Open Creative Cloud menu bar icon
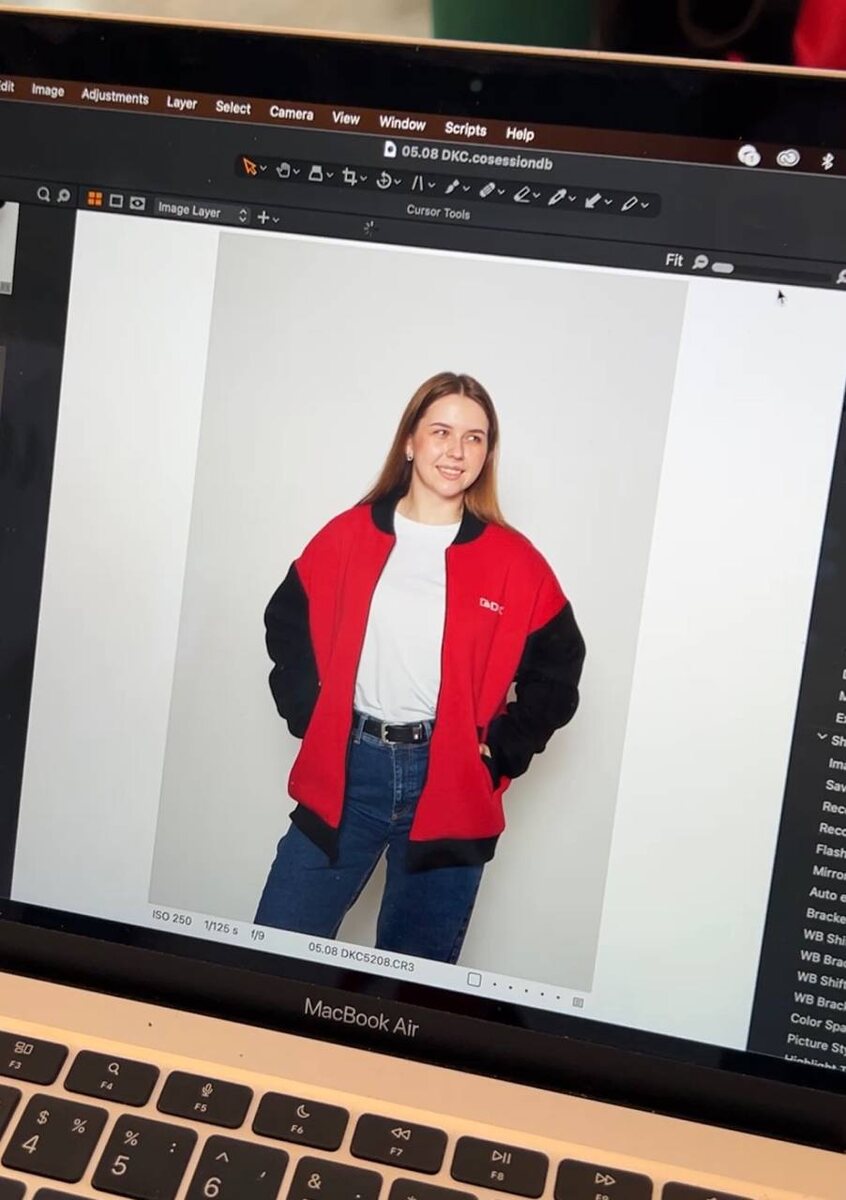The height and width of the screenshot is (1200, 846). pyautogui.click(x=788, y=157)
